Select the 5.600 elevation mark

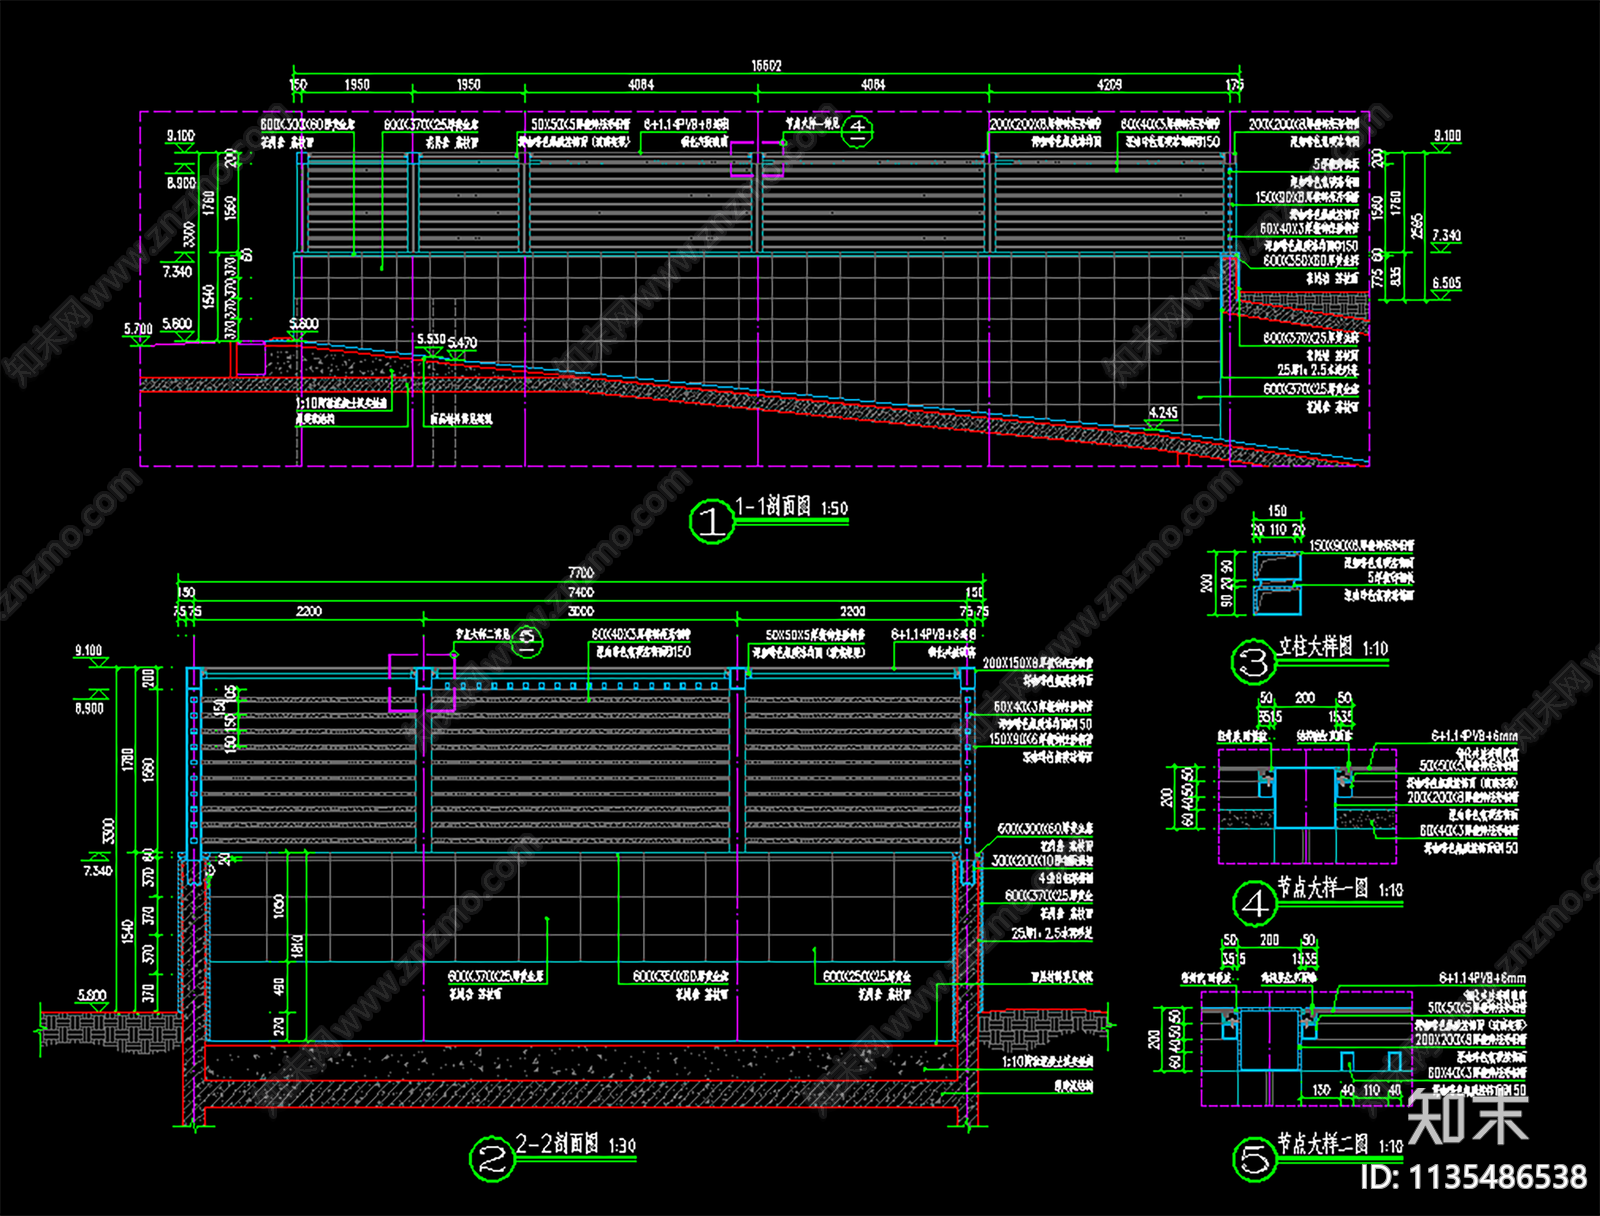click(177, 323)
